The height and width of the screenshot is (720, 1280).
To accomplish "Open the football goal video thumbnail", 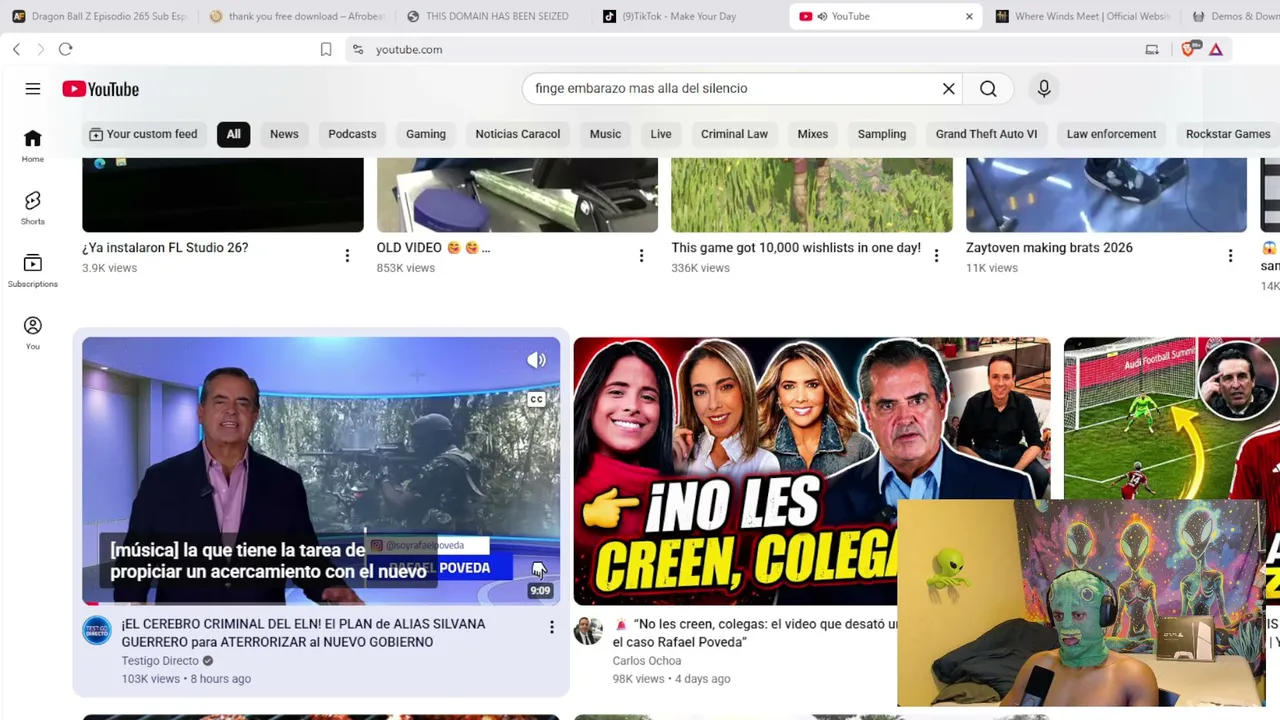I will [1172, 418].
